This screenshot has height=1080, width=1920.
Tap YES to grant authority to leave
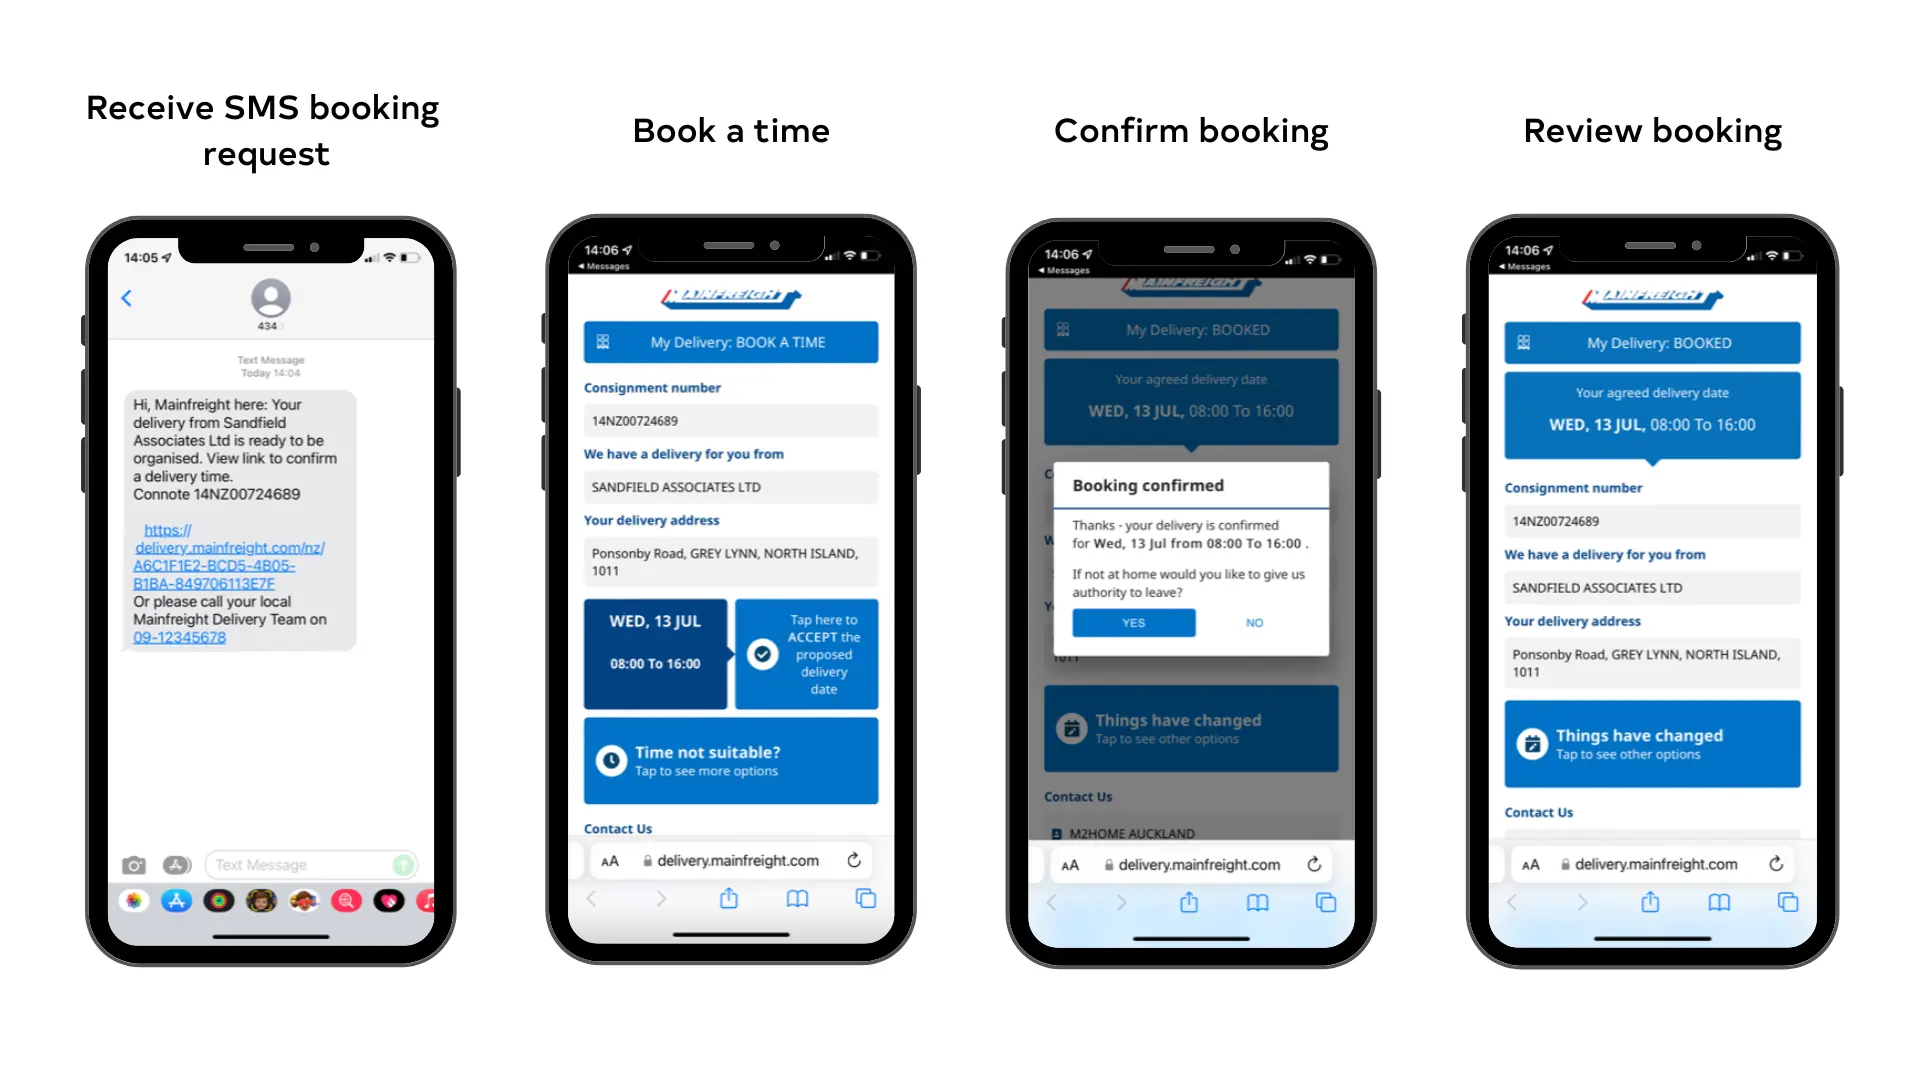click(1130, 621)
